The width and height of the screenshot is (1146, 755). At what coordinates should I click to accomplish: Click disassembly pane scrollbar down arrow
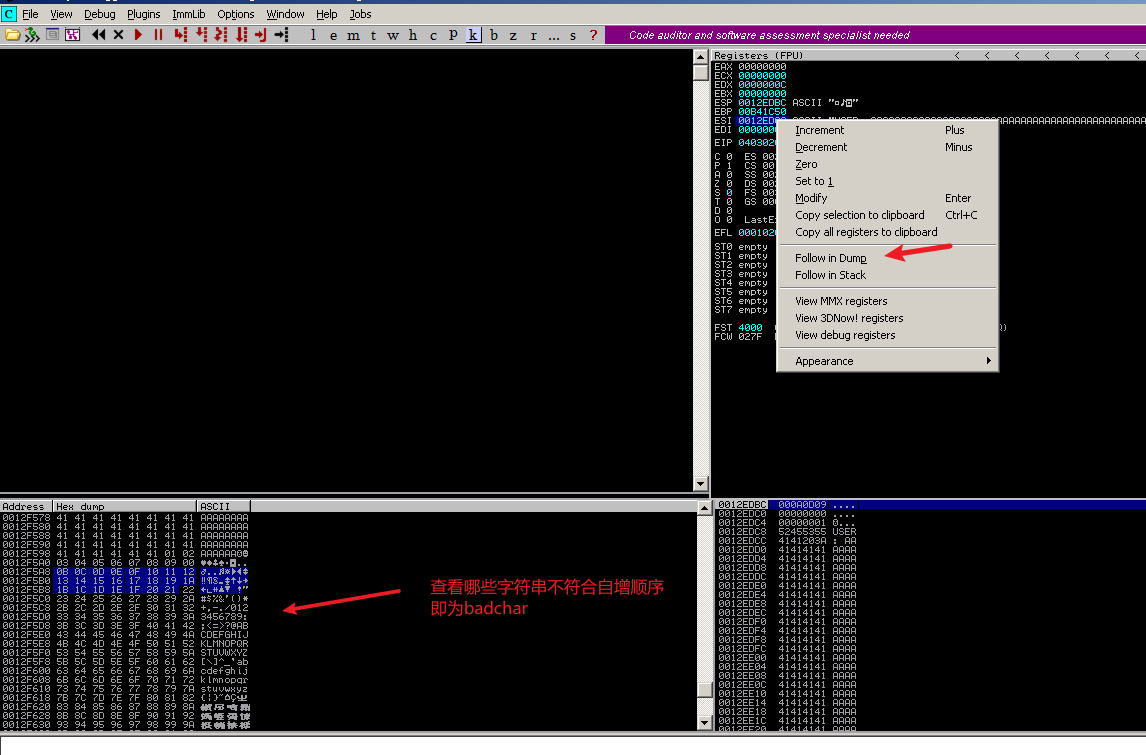click(x=700, y=484)
